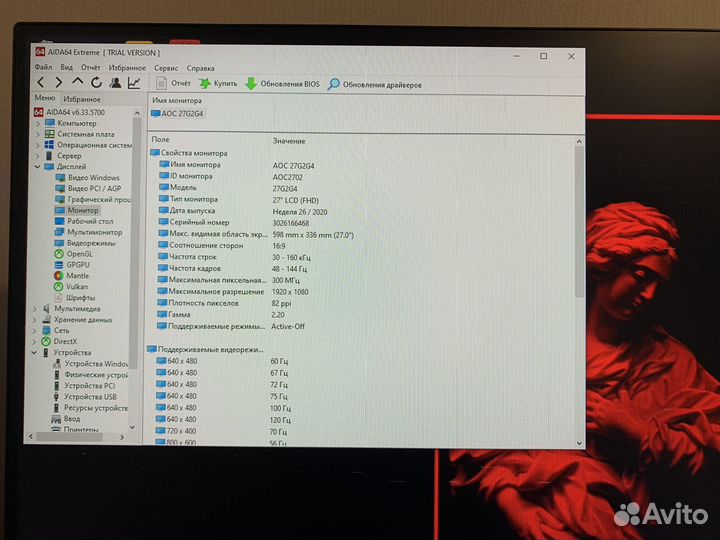Image resolution: width=720 pixels, height=540 pixels.
Task: Open the graph chart icon in toolbar
Action: click(x=134, y=83)
